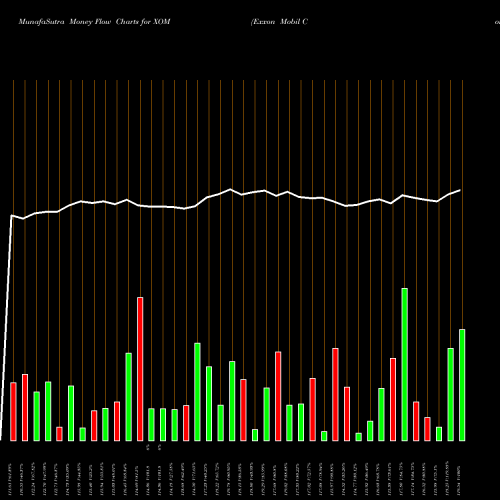Click the last green bar at chart's right end

(x=462, y=385)
